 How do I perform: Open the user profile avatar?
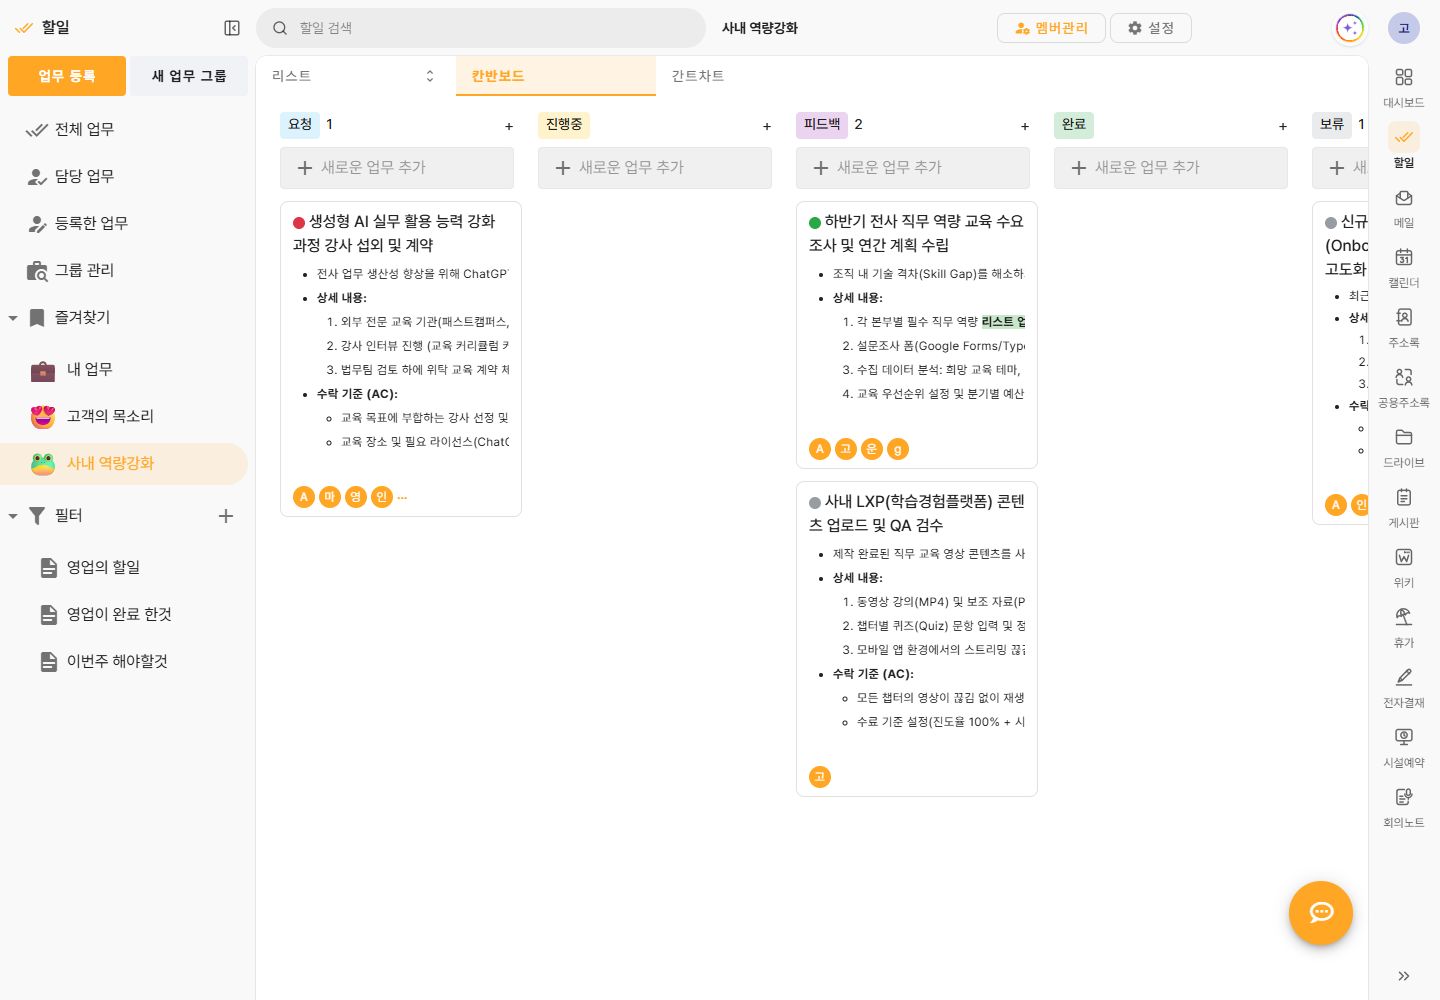click(1404, 28)
